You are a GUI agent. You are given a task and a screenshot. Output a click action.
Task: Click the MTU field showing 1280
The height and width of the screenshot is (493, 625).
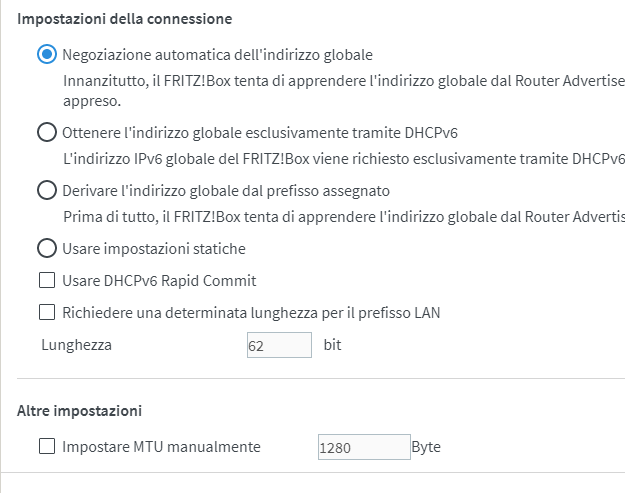(363, 447)
